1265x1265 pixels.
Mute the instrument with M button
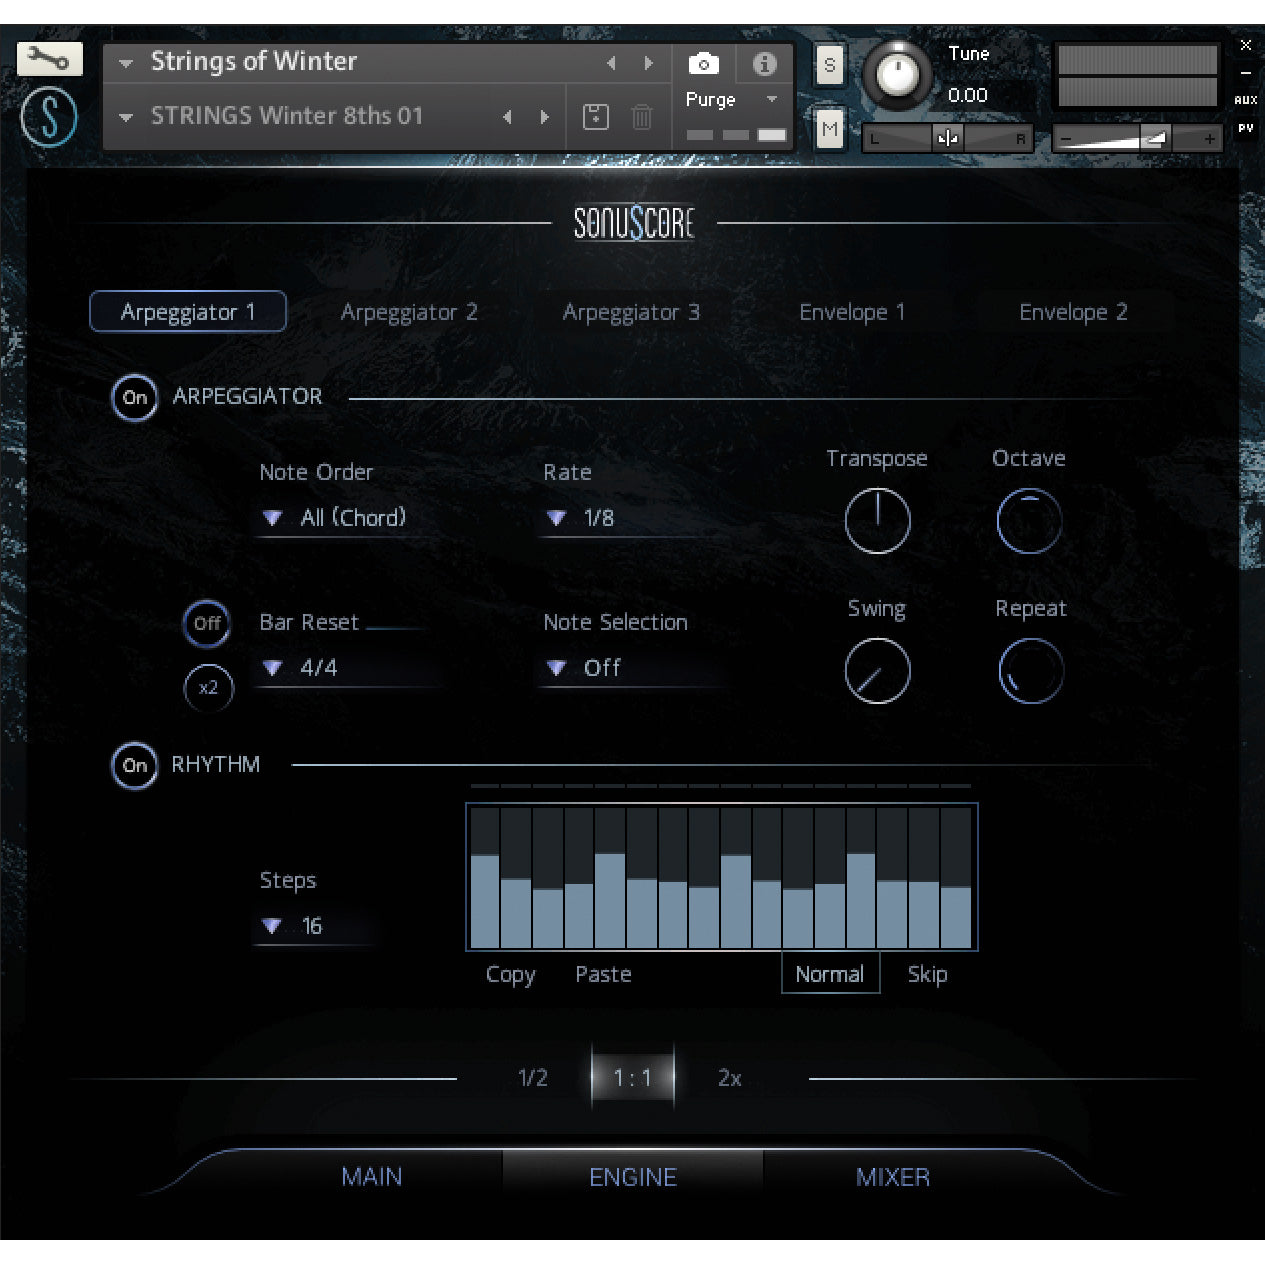click(829, 129)
